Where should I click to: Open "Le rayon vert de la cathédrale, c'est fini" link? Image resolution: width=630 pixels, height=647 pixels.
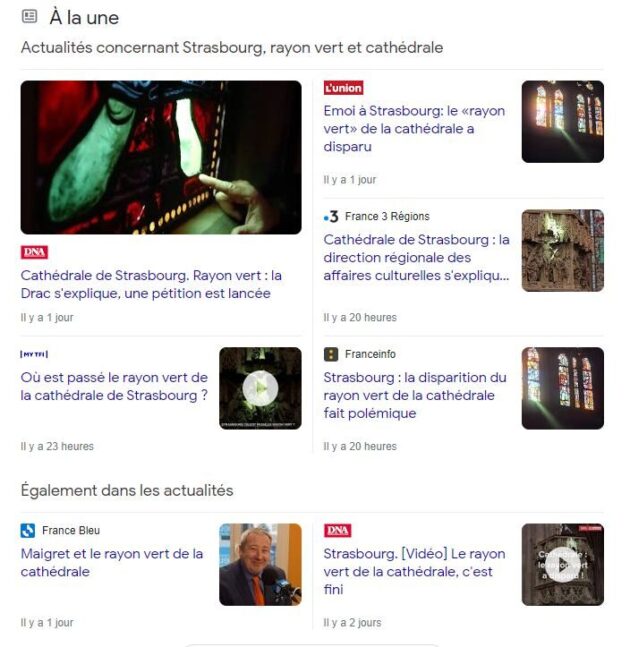coord(414,571)
